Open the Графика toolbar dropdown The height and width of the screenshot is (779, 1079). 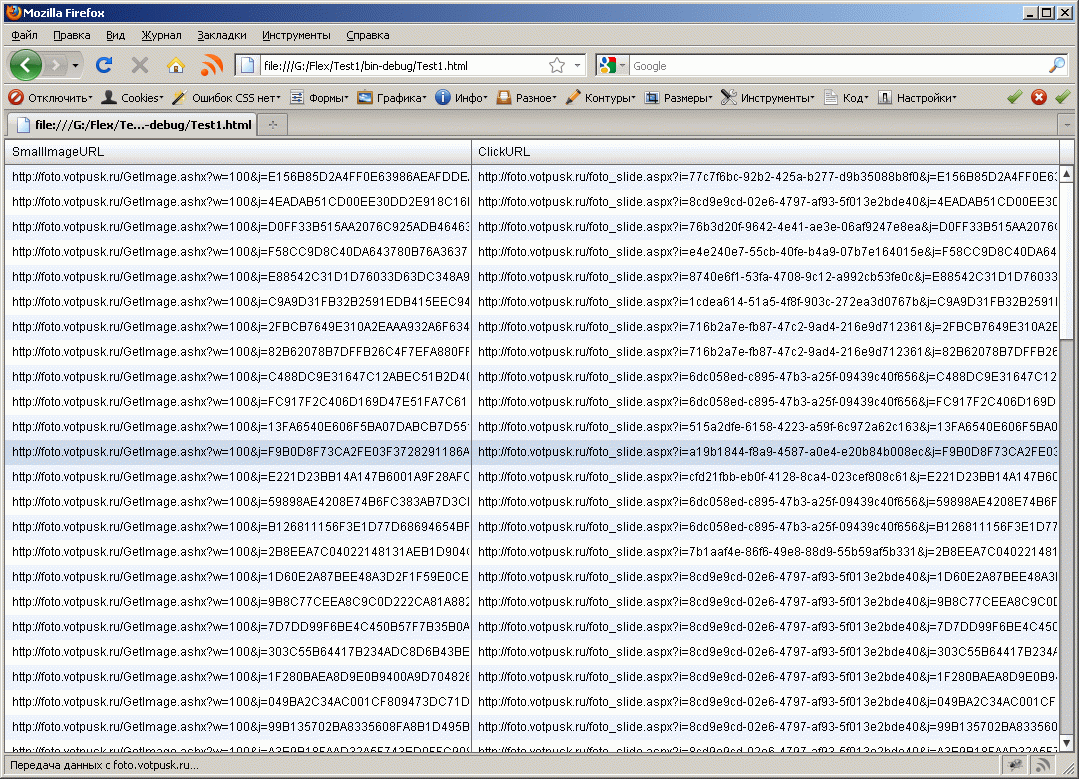point(392,98)
